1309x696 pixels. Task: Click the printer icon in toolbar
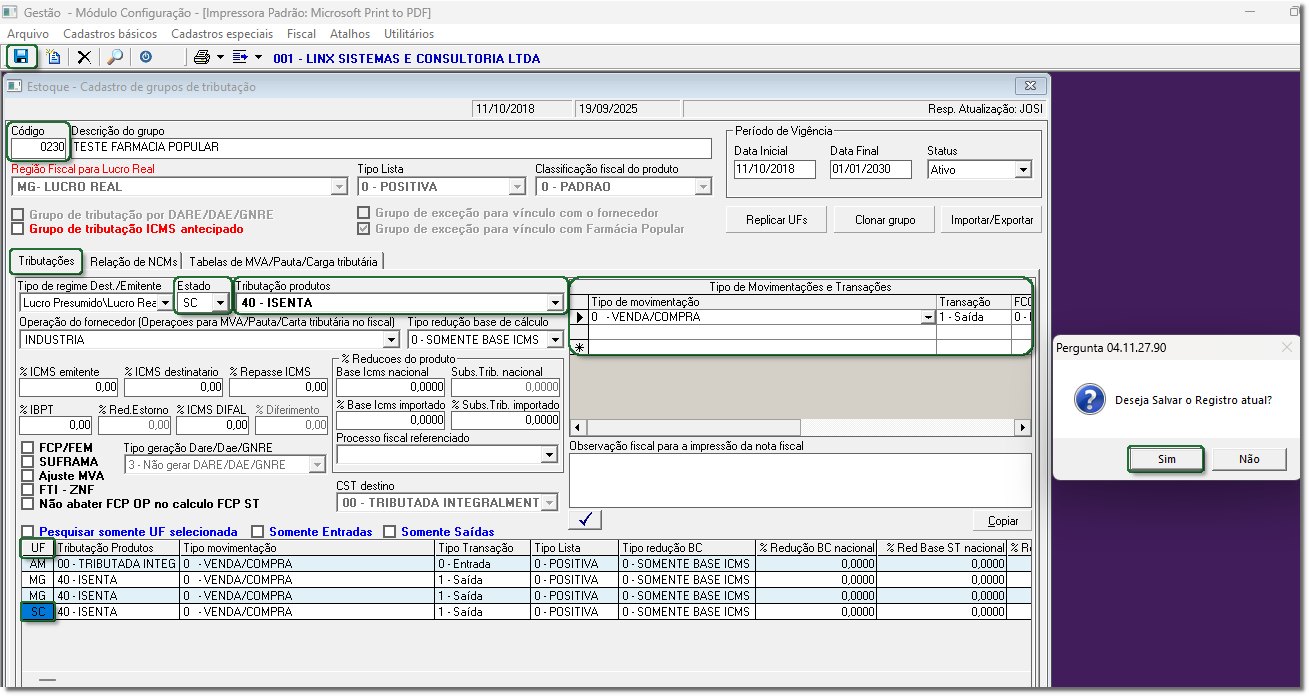point(202,57)
